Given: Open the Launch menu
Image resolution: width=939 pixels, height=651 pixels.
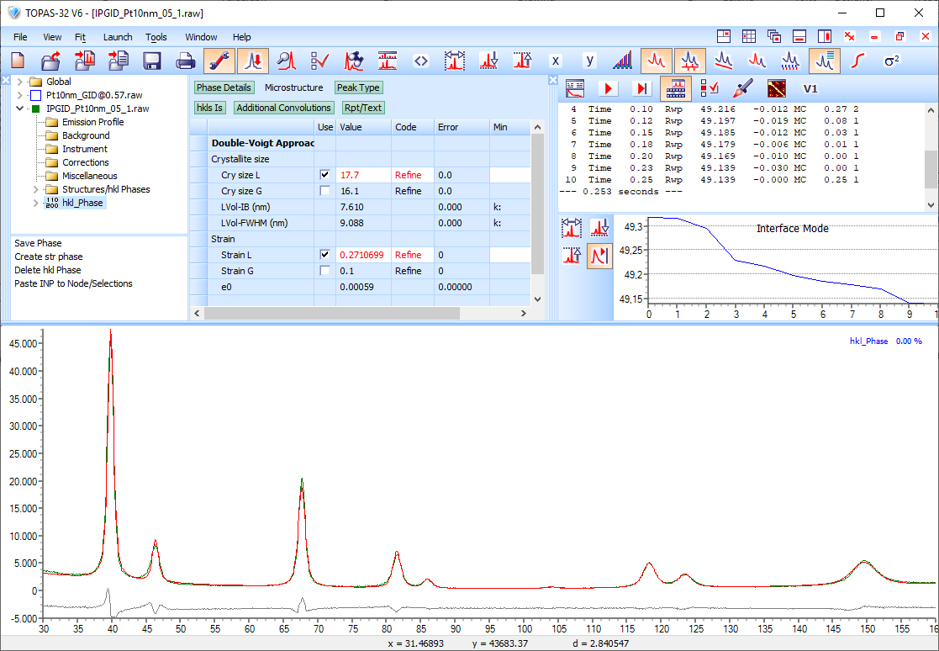Looking at the screenshot, I should click(117, 37).
